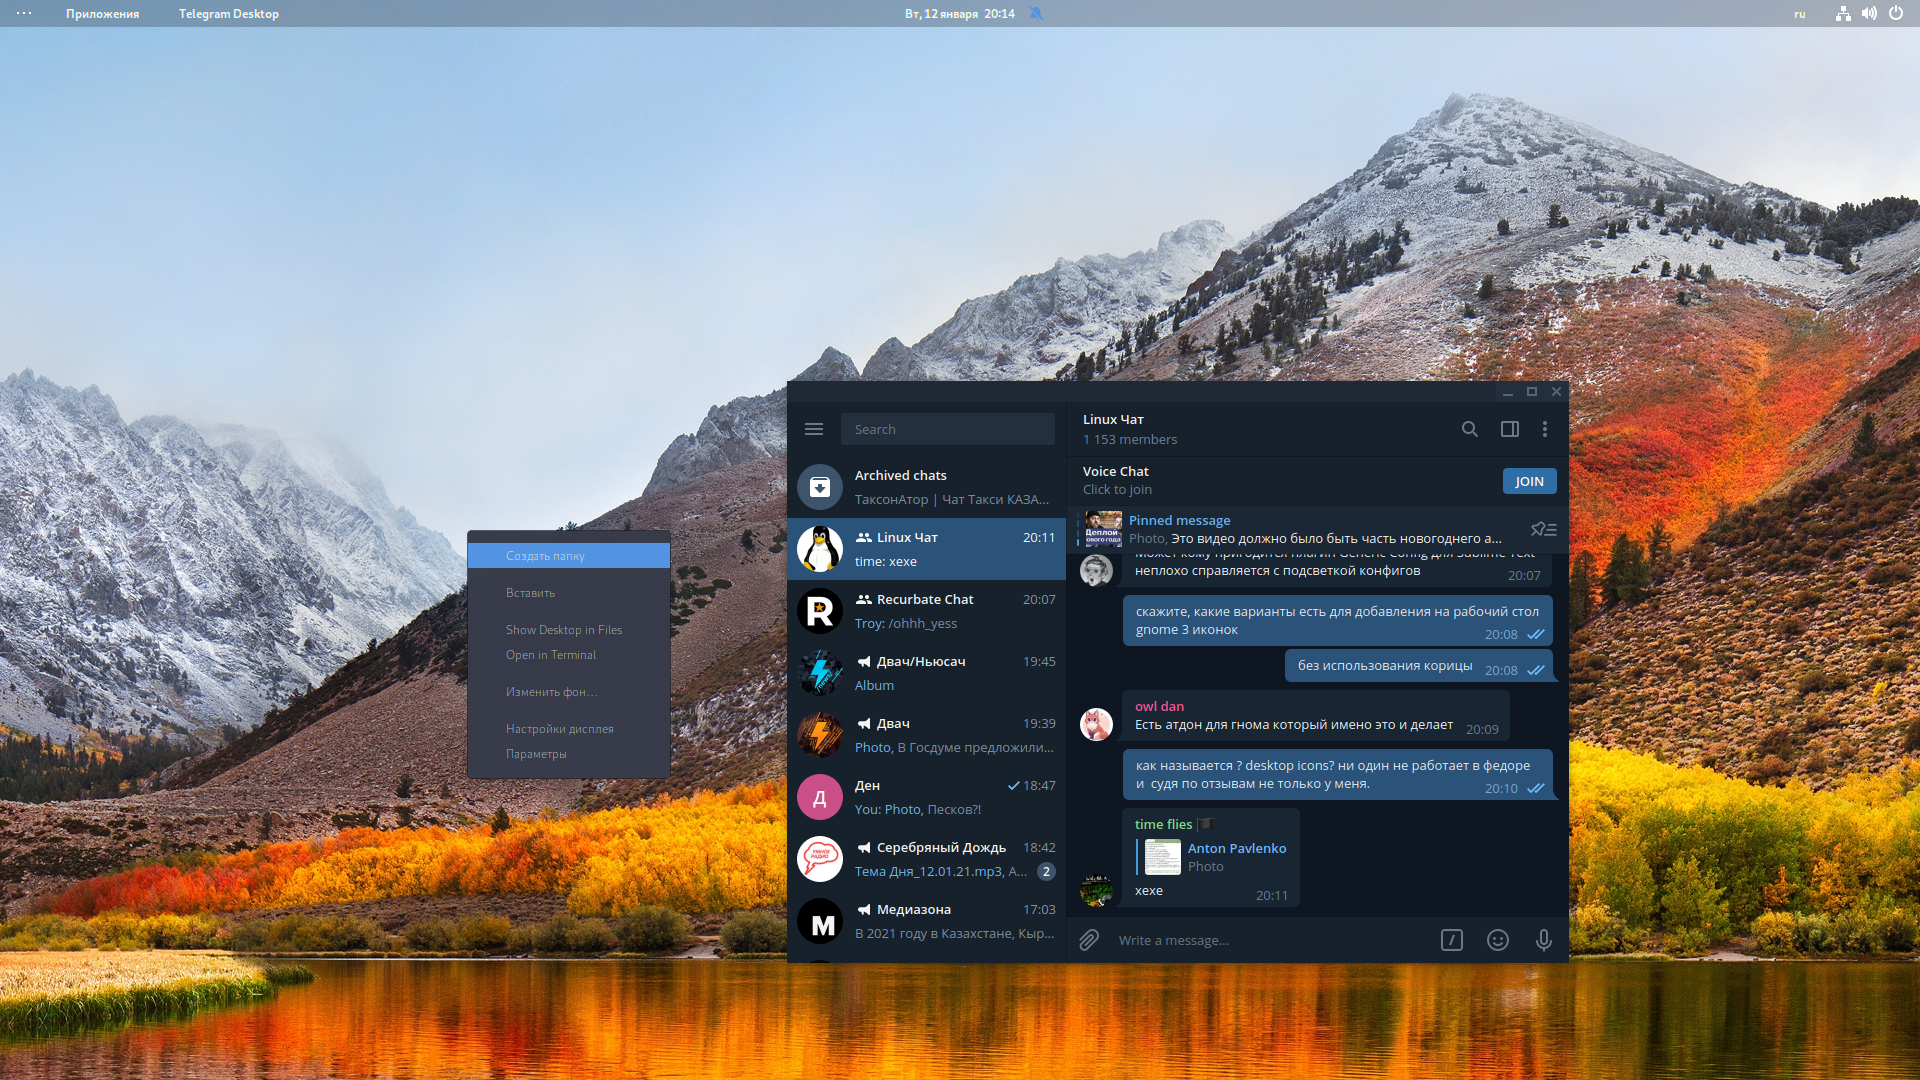The image size is (1920, 1080).
Task: Click Ден contact avatar with letter Д
Action: tap(820, 797)
